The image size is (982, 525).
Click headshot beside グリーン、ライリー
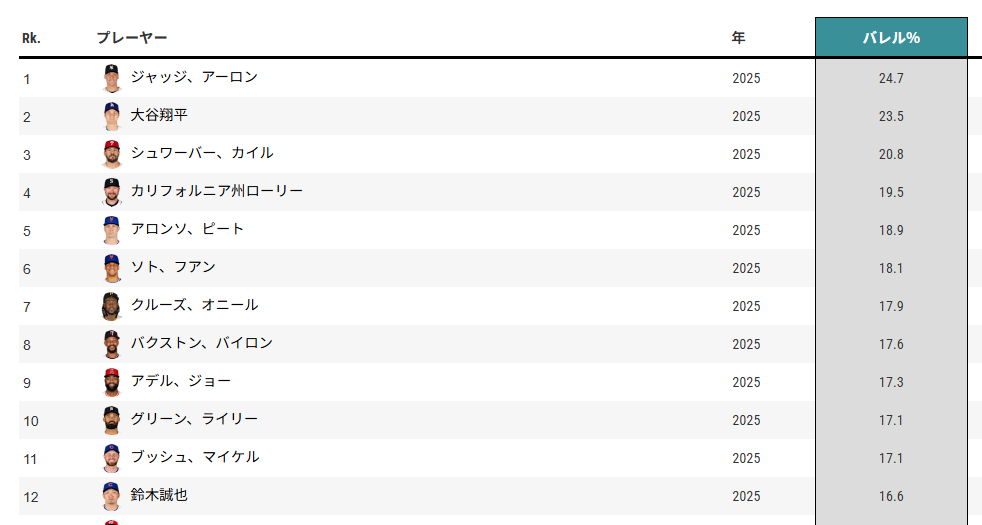click(111, 420)
